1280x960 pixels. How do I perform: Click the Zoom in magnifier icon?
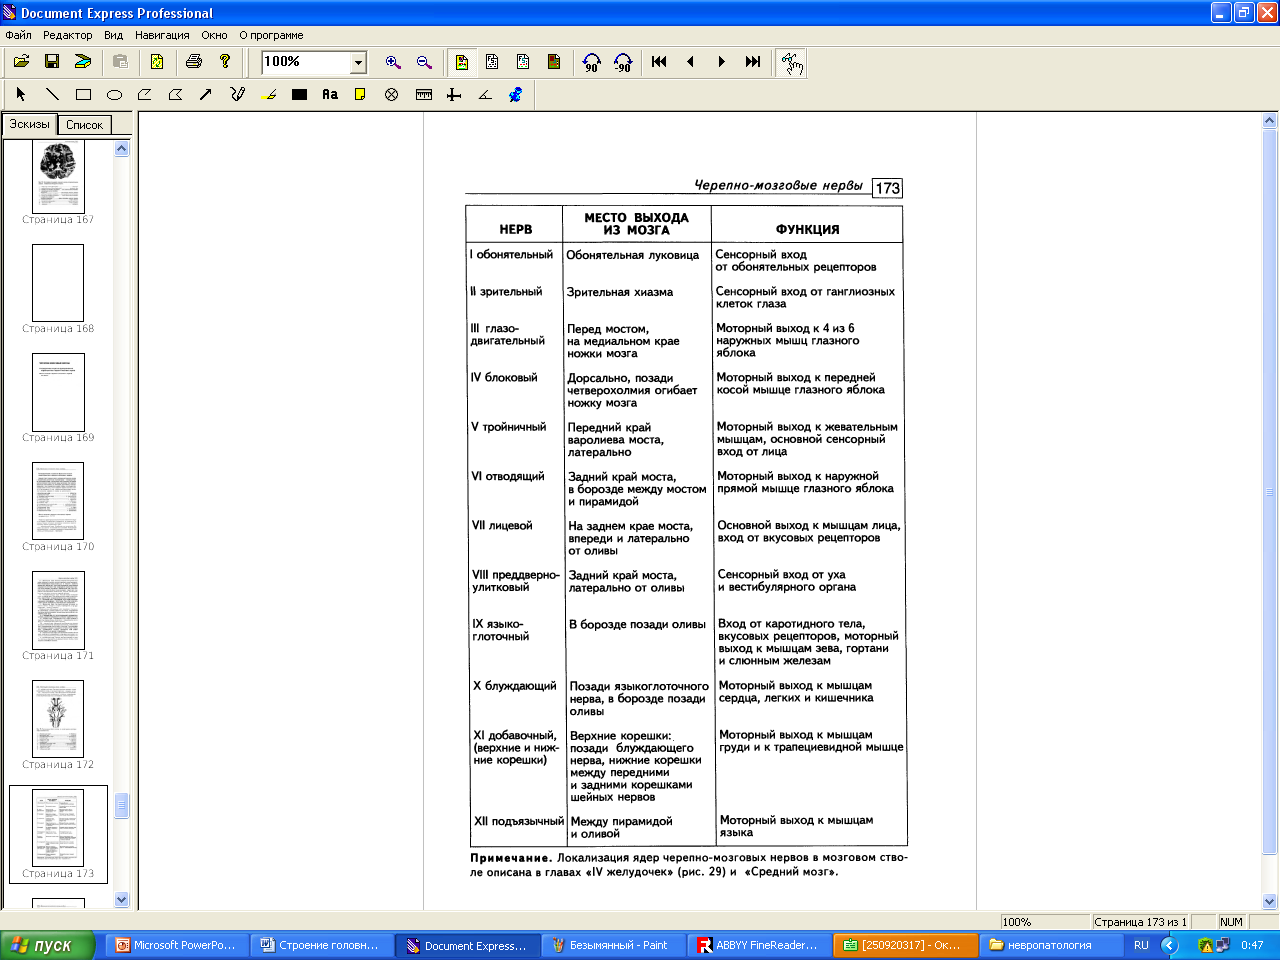pos(393,62)
